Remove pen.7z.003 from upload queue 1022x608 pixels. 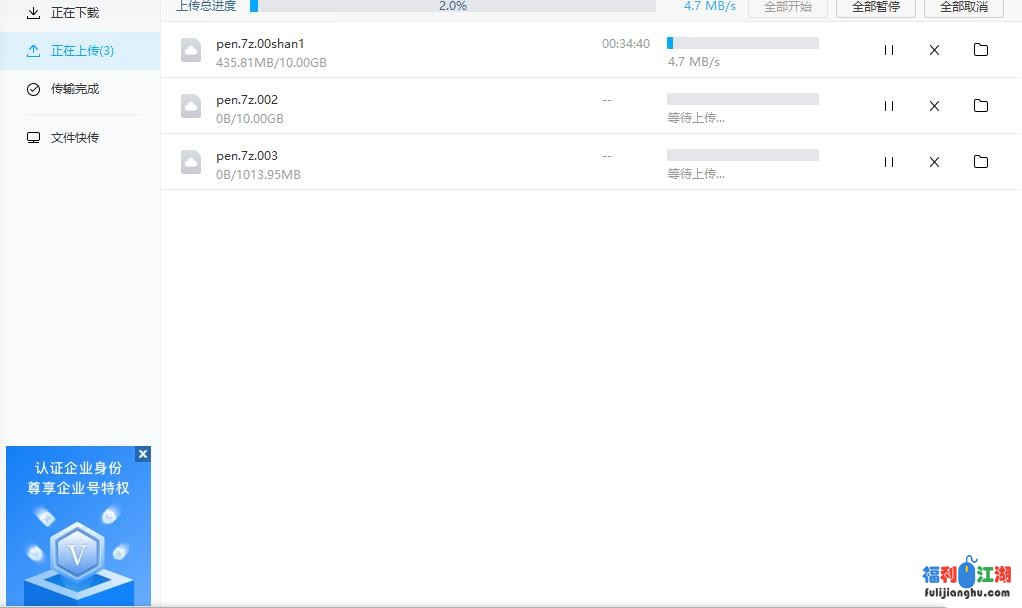pyautogui.click(x=934, y=162)
